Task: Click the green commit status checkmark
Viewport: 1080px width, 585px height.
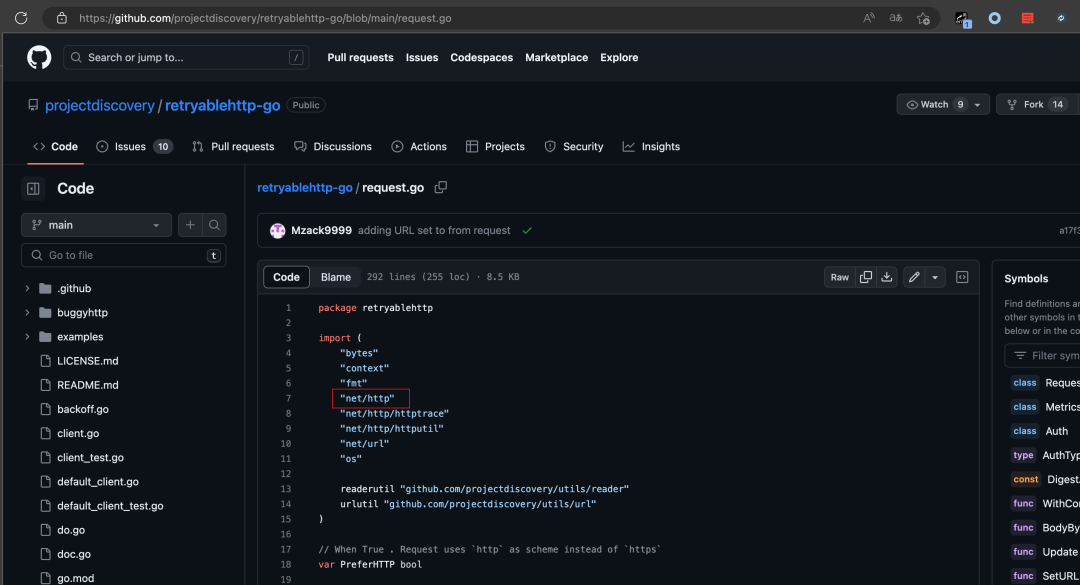Action: pyautogui.click(x=527, y=231)
